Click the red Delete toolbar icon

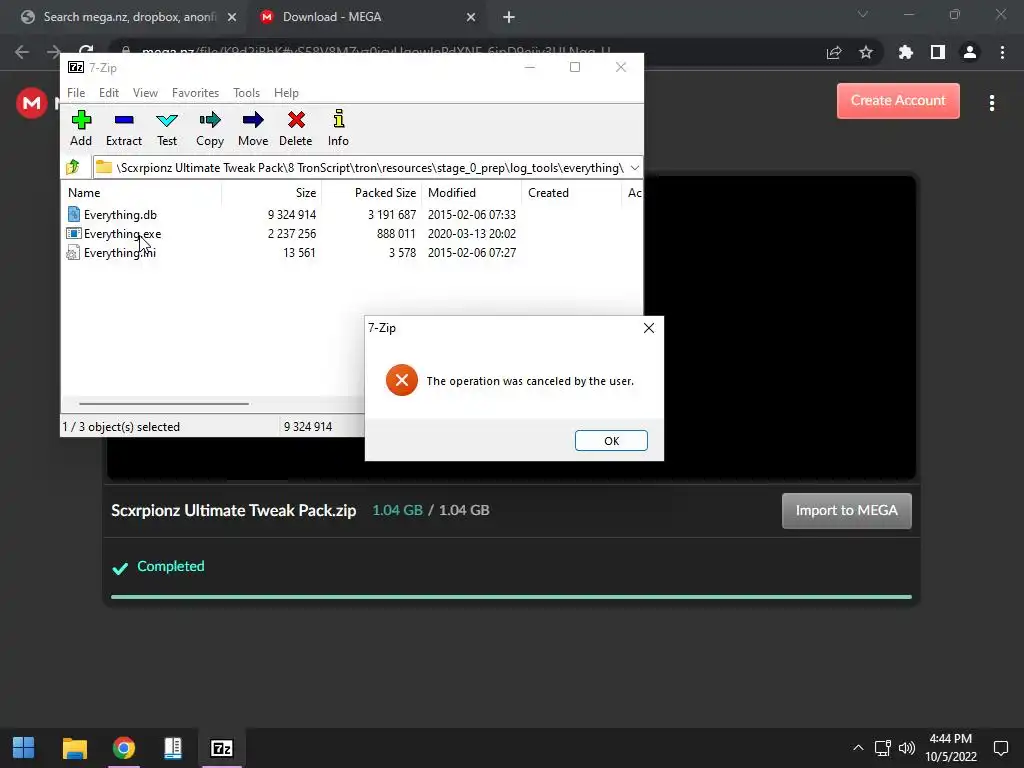point(296,120)
